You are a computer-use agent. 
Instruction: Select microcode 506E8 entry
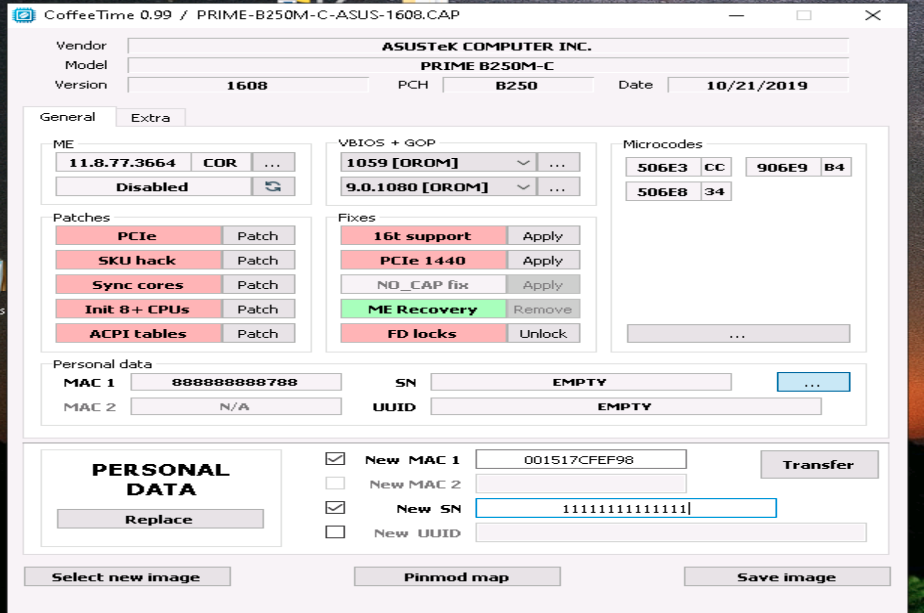(663, 192)
